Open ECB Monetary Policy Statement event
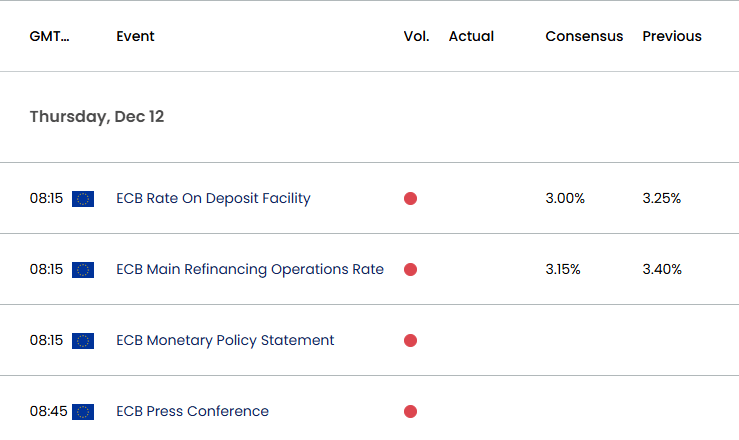Screen dimensions: 739x440 (x=225, y=340)
